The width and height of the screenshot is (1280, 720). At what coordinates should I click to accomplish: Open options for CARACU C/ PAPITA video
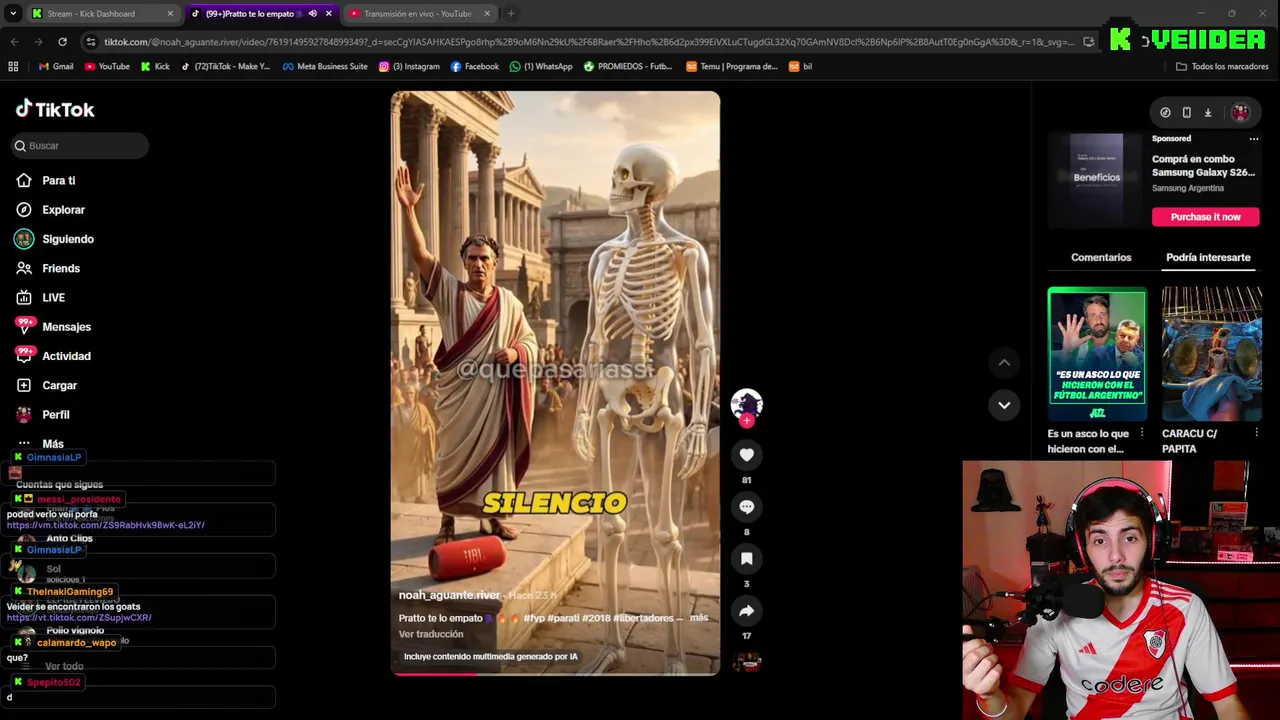[x=1256, y=433]
